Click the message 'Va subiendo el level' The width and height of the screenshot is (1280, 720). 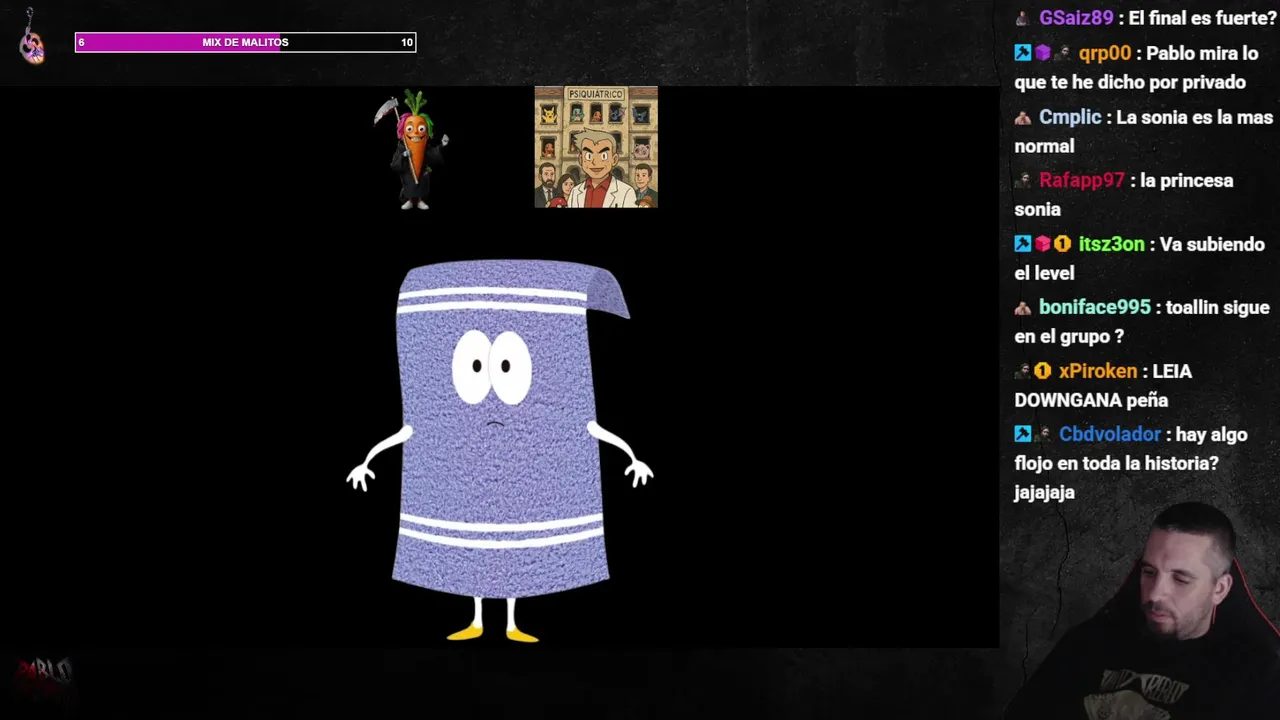[x=1140, y=258]
